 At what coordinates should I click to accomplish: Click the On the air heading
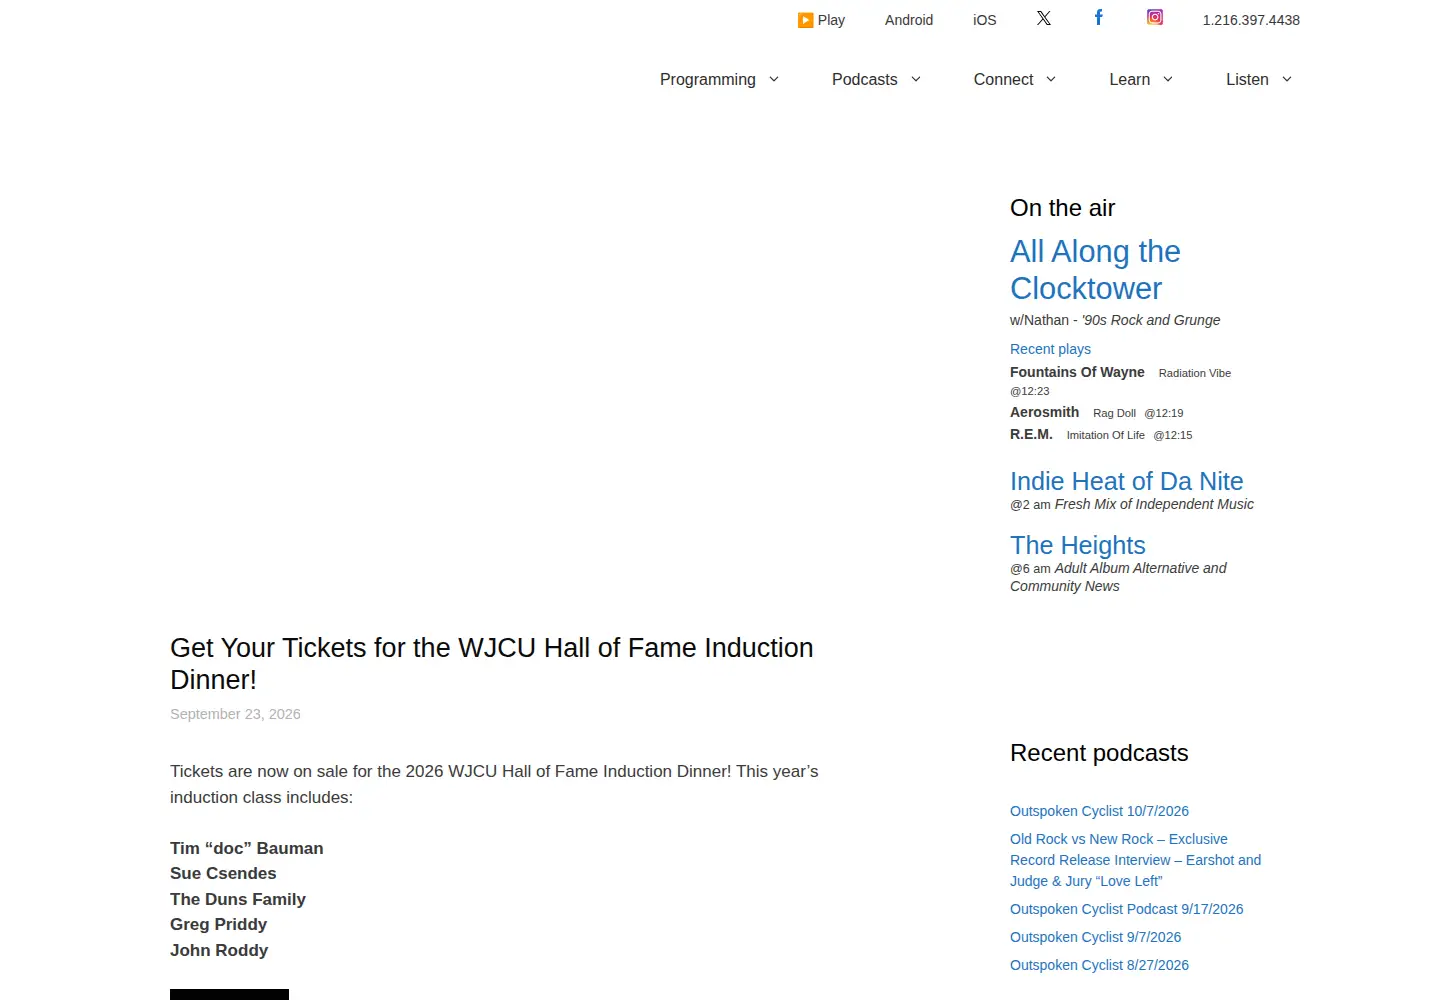[x=1062, y=208]
